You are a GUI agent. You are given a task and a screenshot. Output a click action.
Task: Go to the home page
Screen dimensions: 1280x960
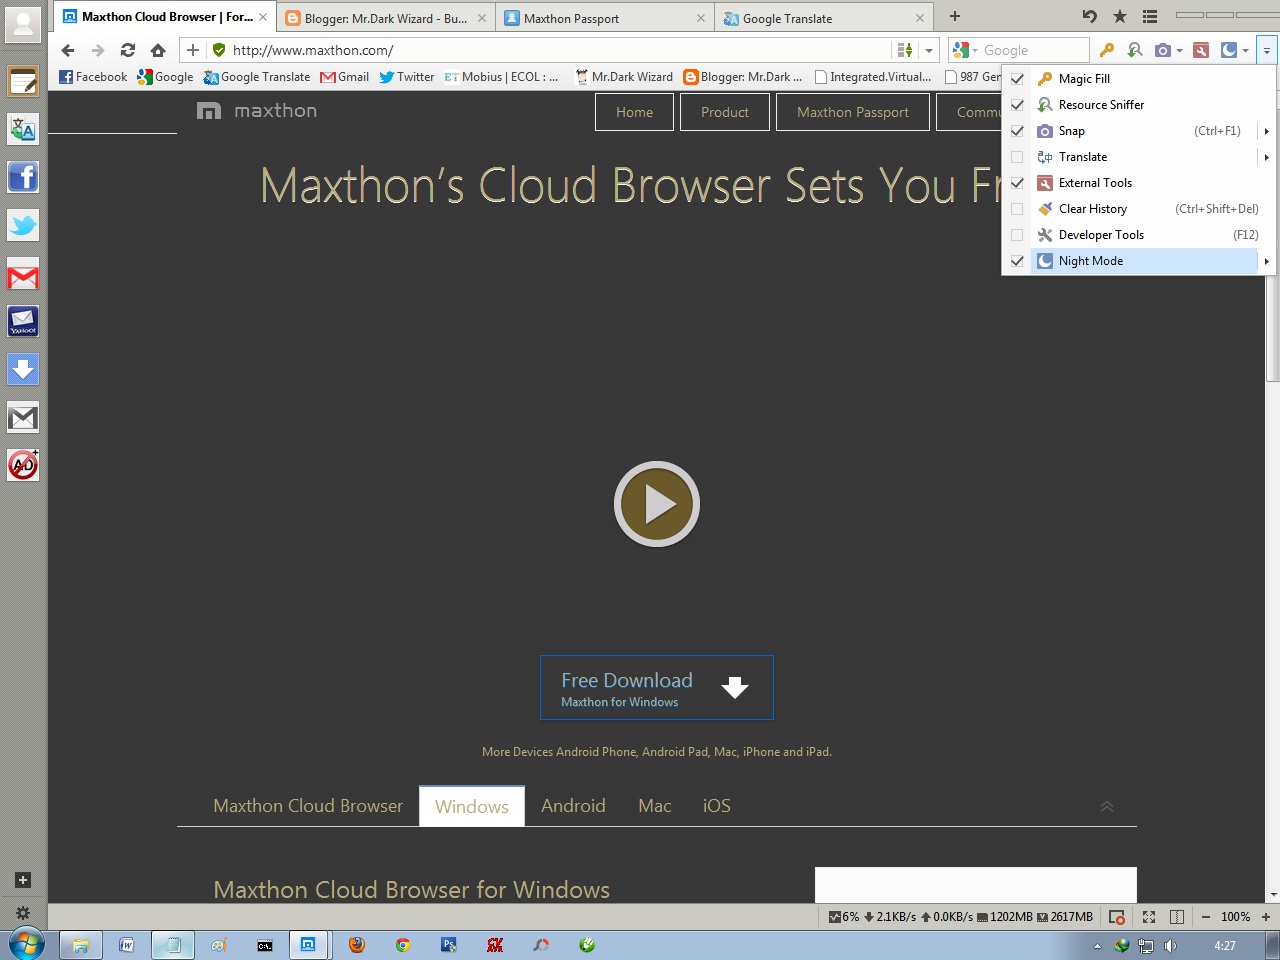pos(158,50)
